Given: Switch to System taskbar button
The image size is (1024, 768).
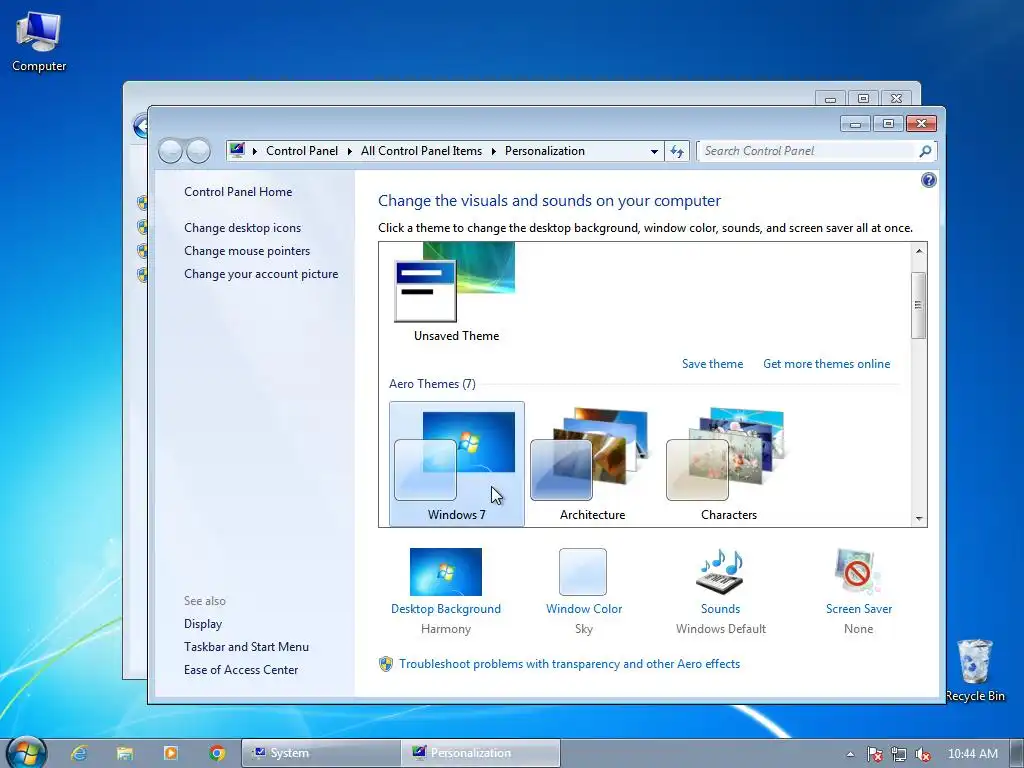Looking at the screenshot, I should (321, 753).
